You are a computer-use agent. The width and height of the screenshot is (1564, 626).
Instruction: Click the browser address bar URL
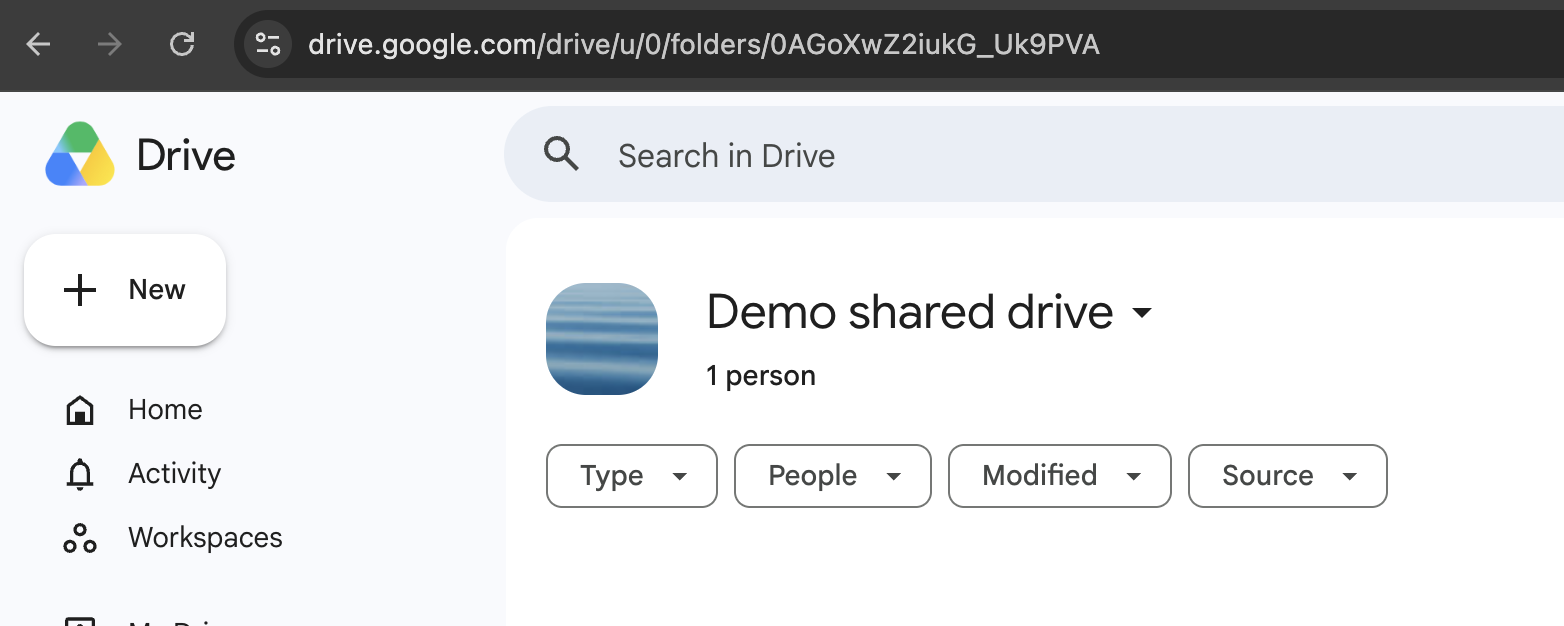tap(704, 44)
